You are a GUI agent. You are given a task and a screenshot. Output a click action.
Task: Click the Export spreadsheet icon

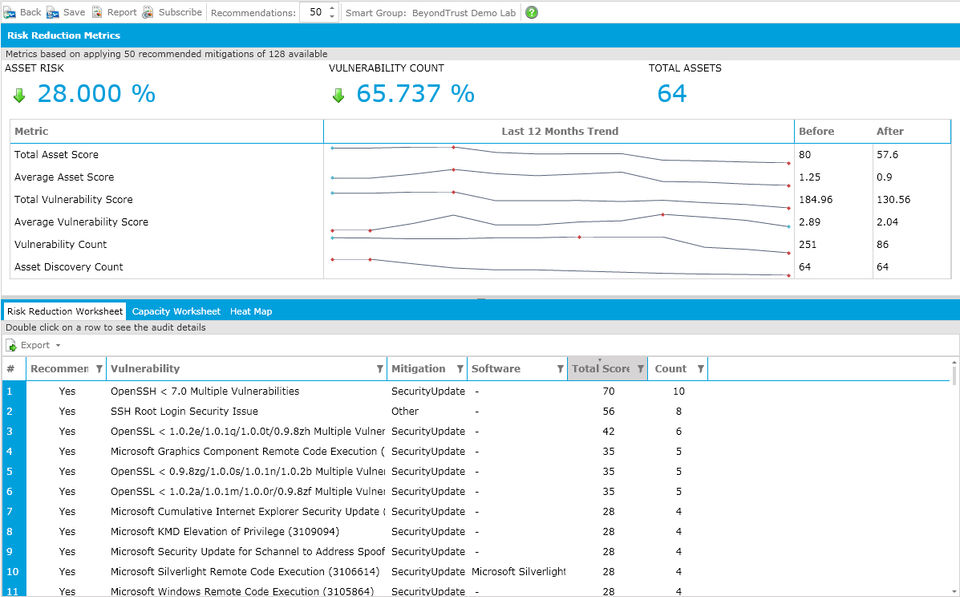[x=11, y=345]
